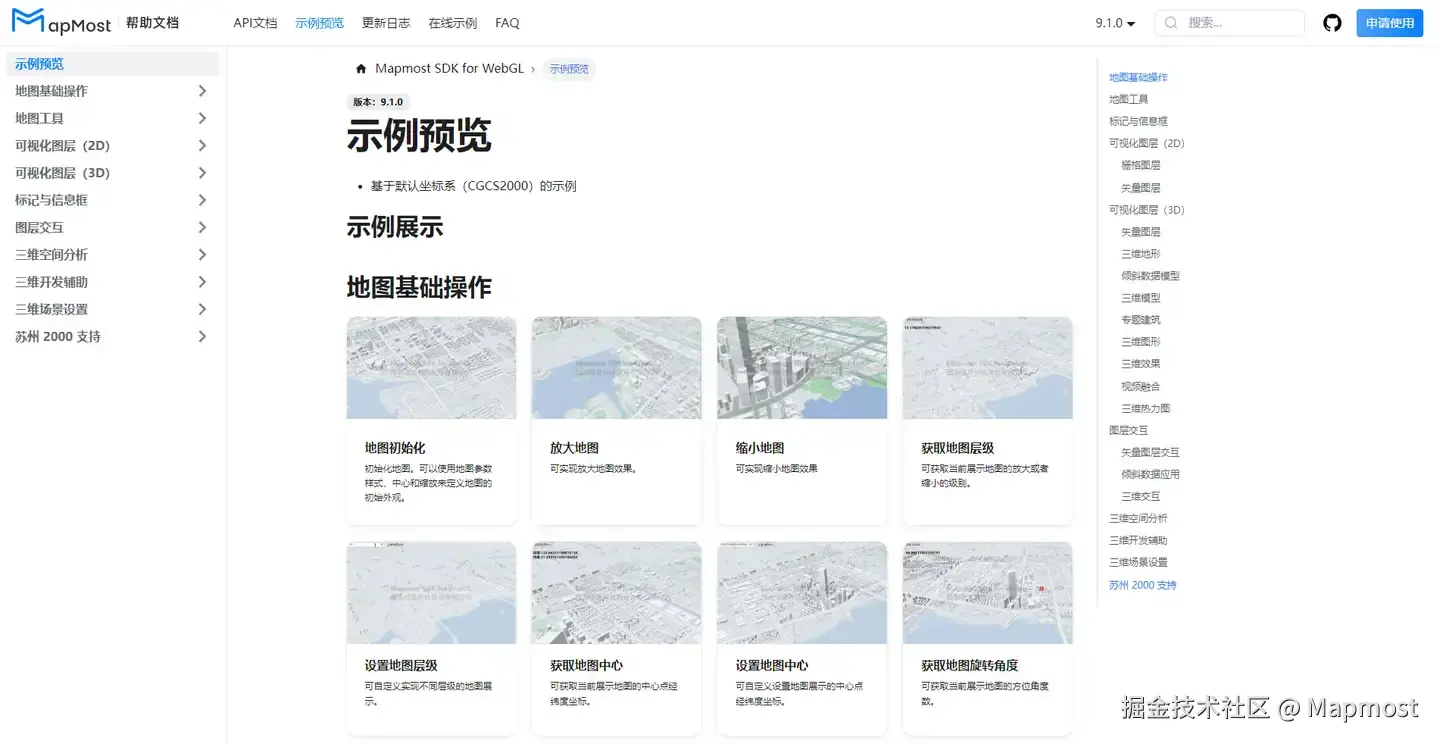Expand 三维空间分析 sidebar chevron
This screenshot has width=1440, height=744.
tap(202, 255)
